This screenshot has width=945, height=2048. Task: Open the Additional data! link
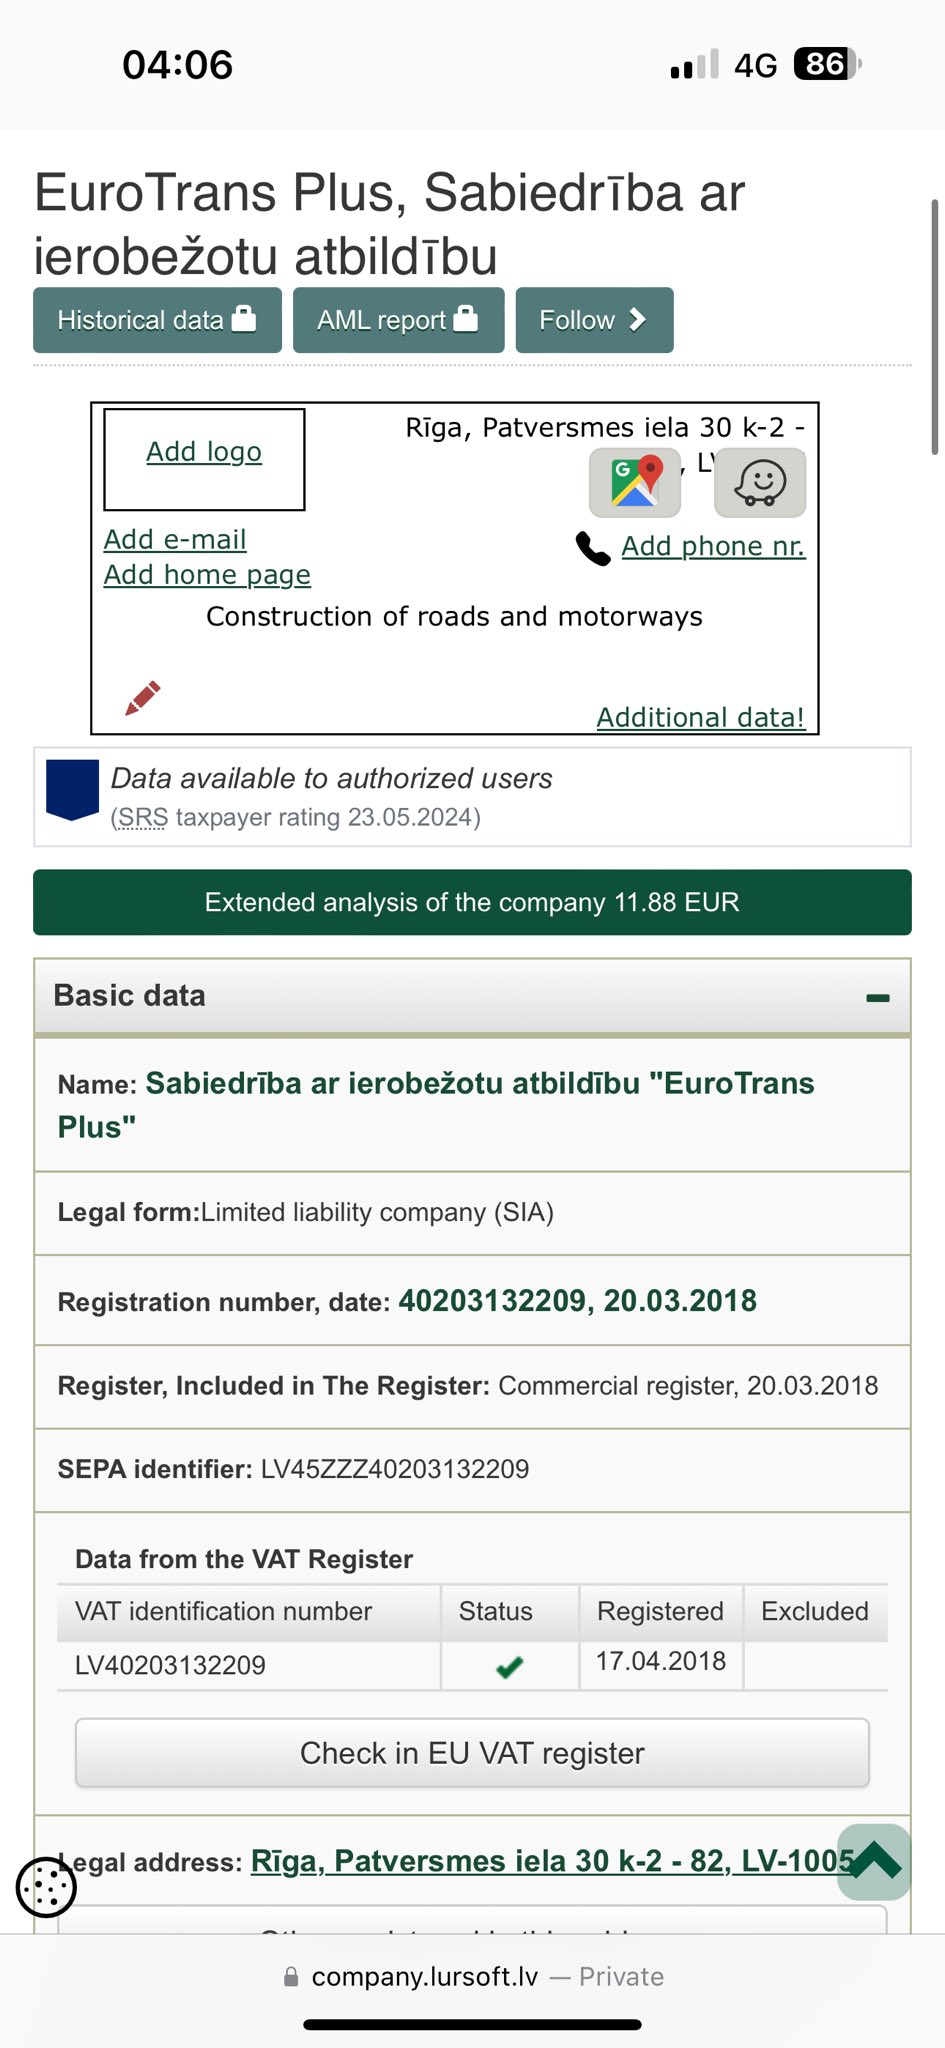point(701,717)
